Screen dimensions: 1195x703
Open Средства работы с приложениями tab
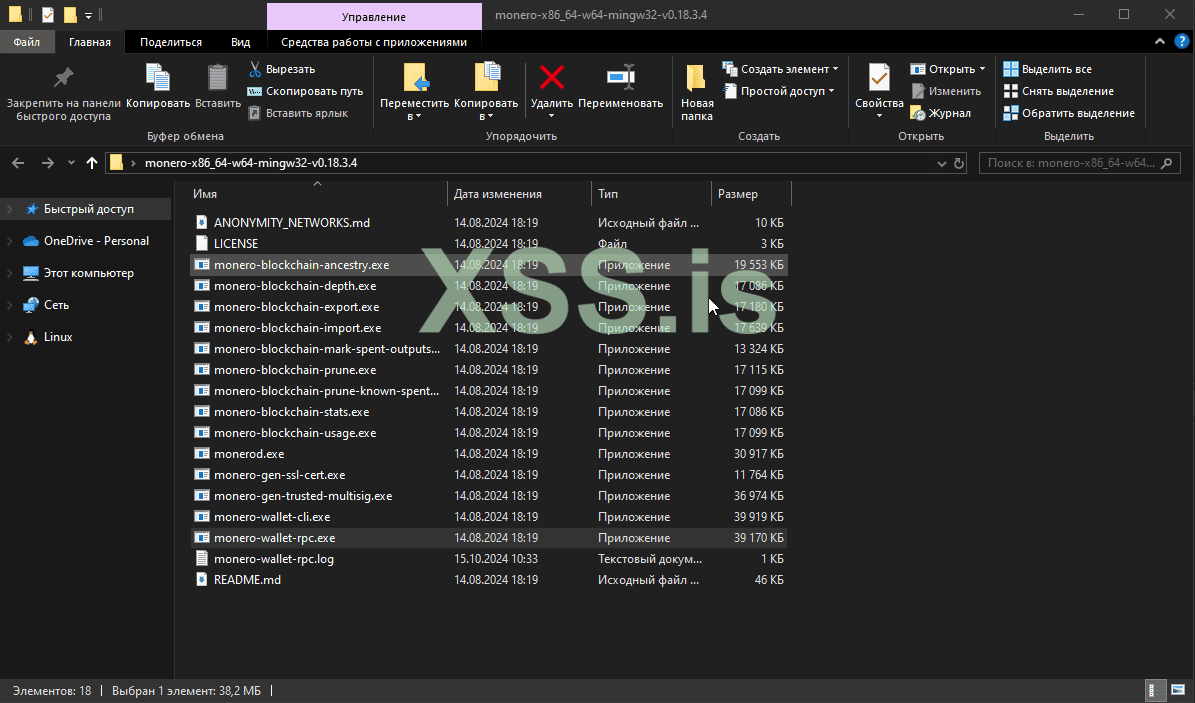373,42
